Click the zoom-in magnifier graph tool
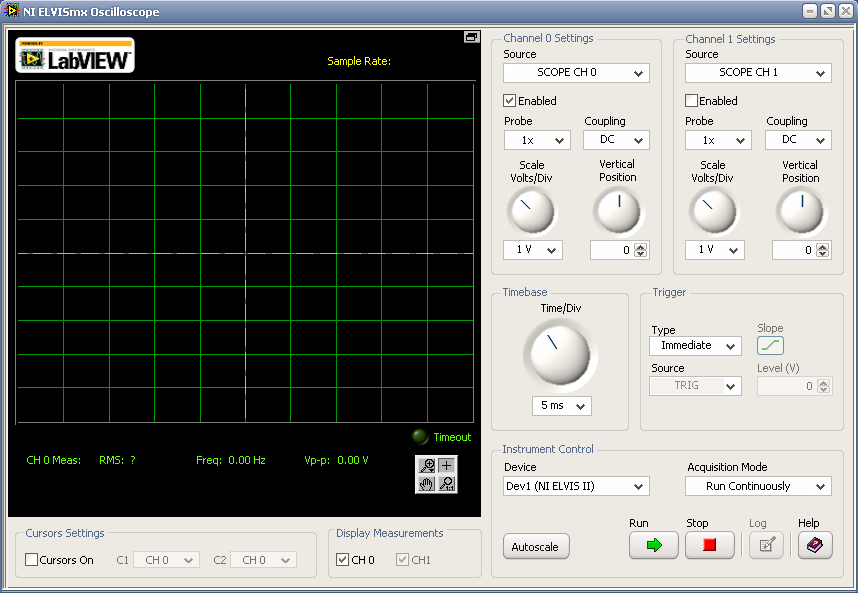Image resolution: width=858 pixels, height=593 pixels. 426,466
